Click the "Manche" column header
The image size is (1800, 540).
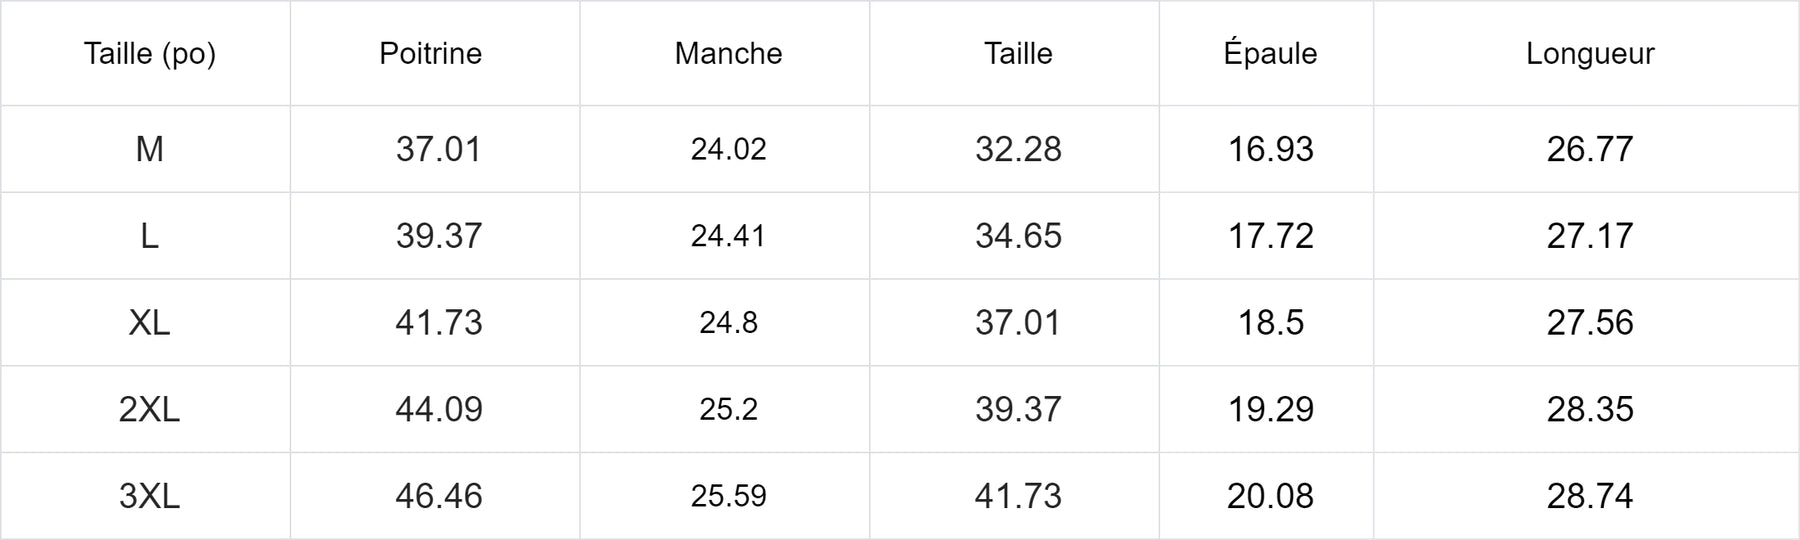(x=728, y=53)
